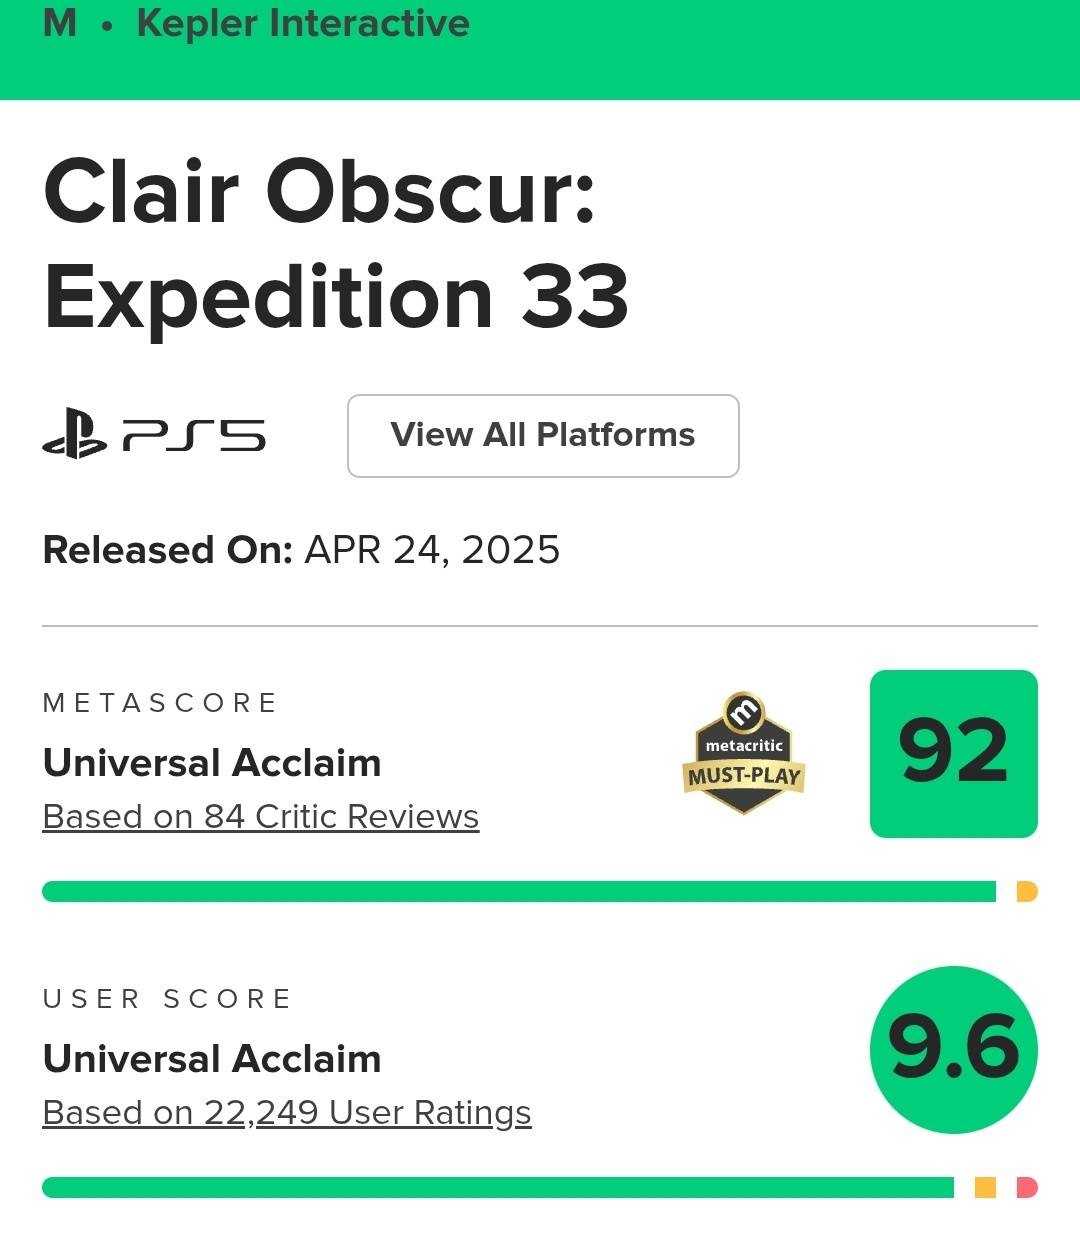This screenshot has width=1080, height=1238.
Task: Open the 84 Critic Reviews link
Action: pyautogui.click(x=261, y=817)
